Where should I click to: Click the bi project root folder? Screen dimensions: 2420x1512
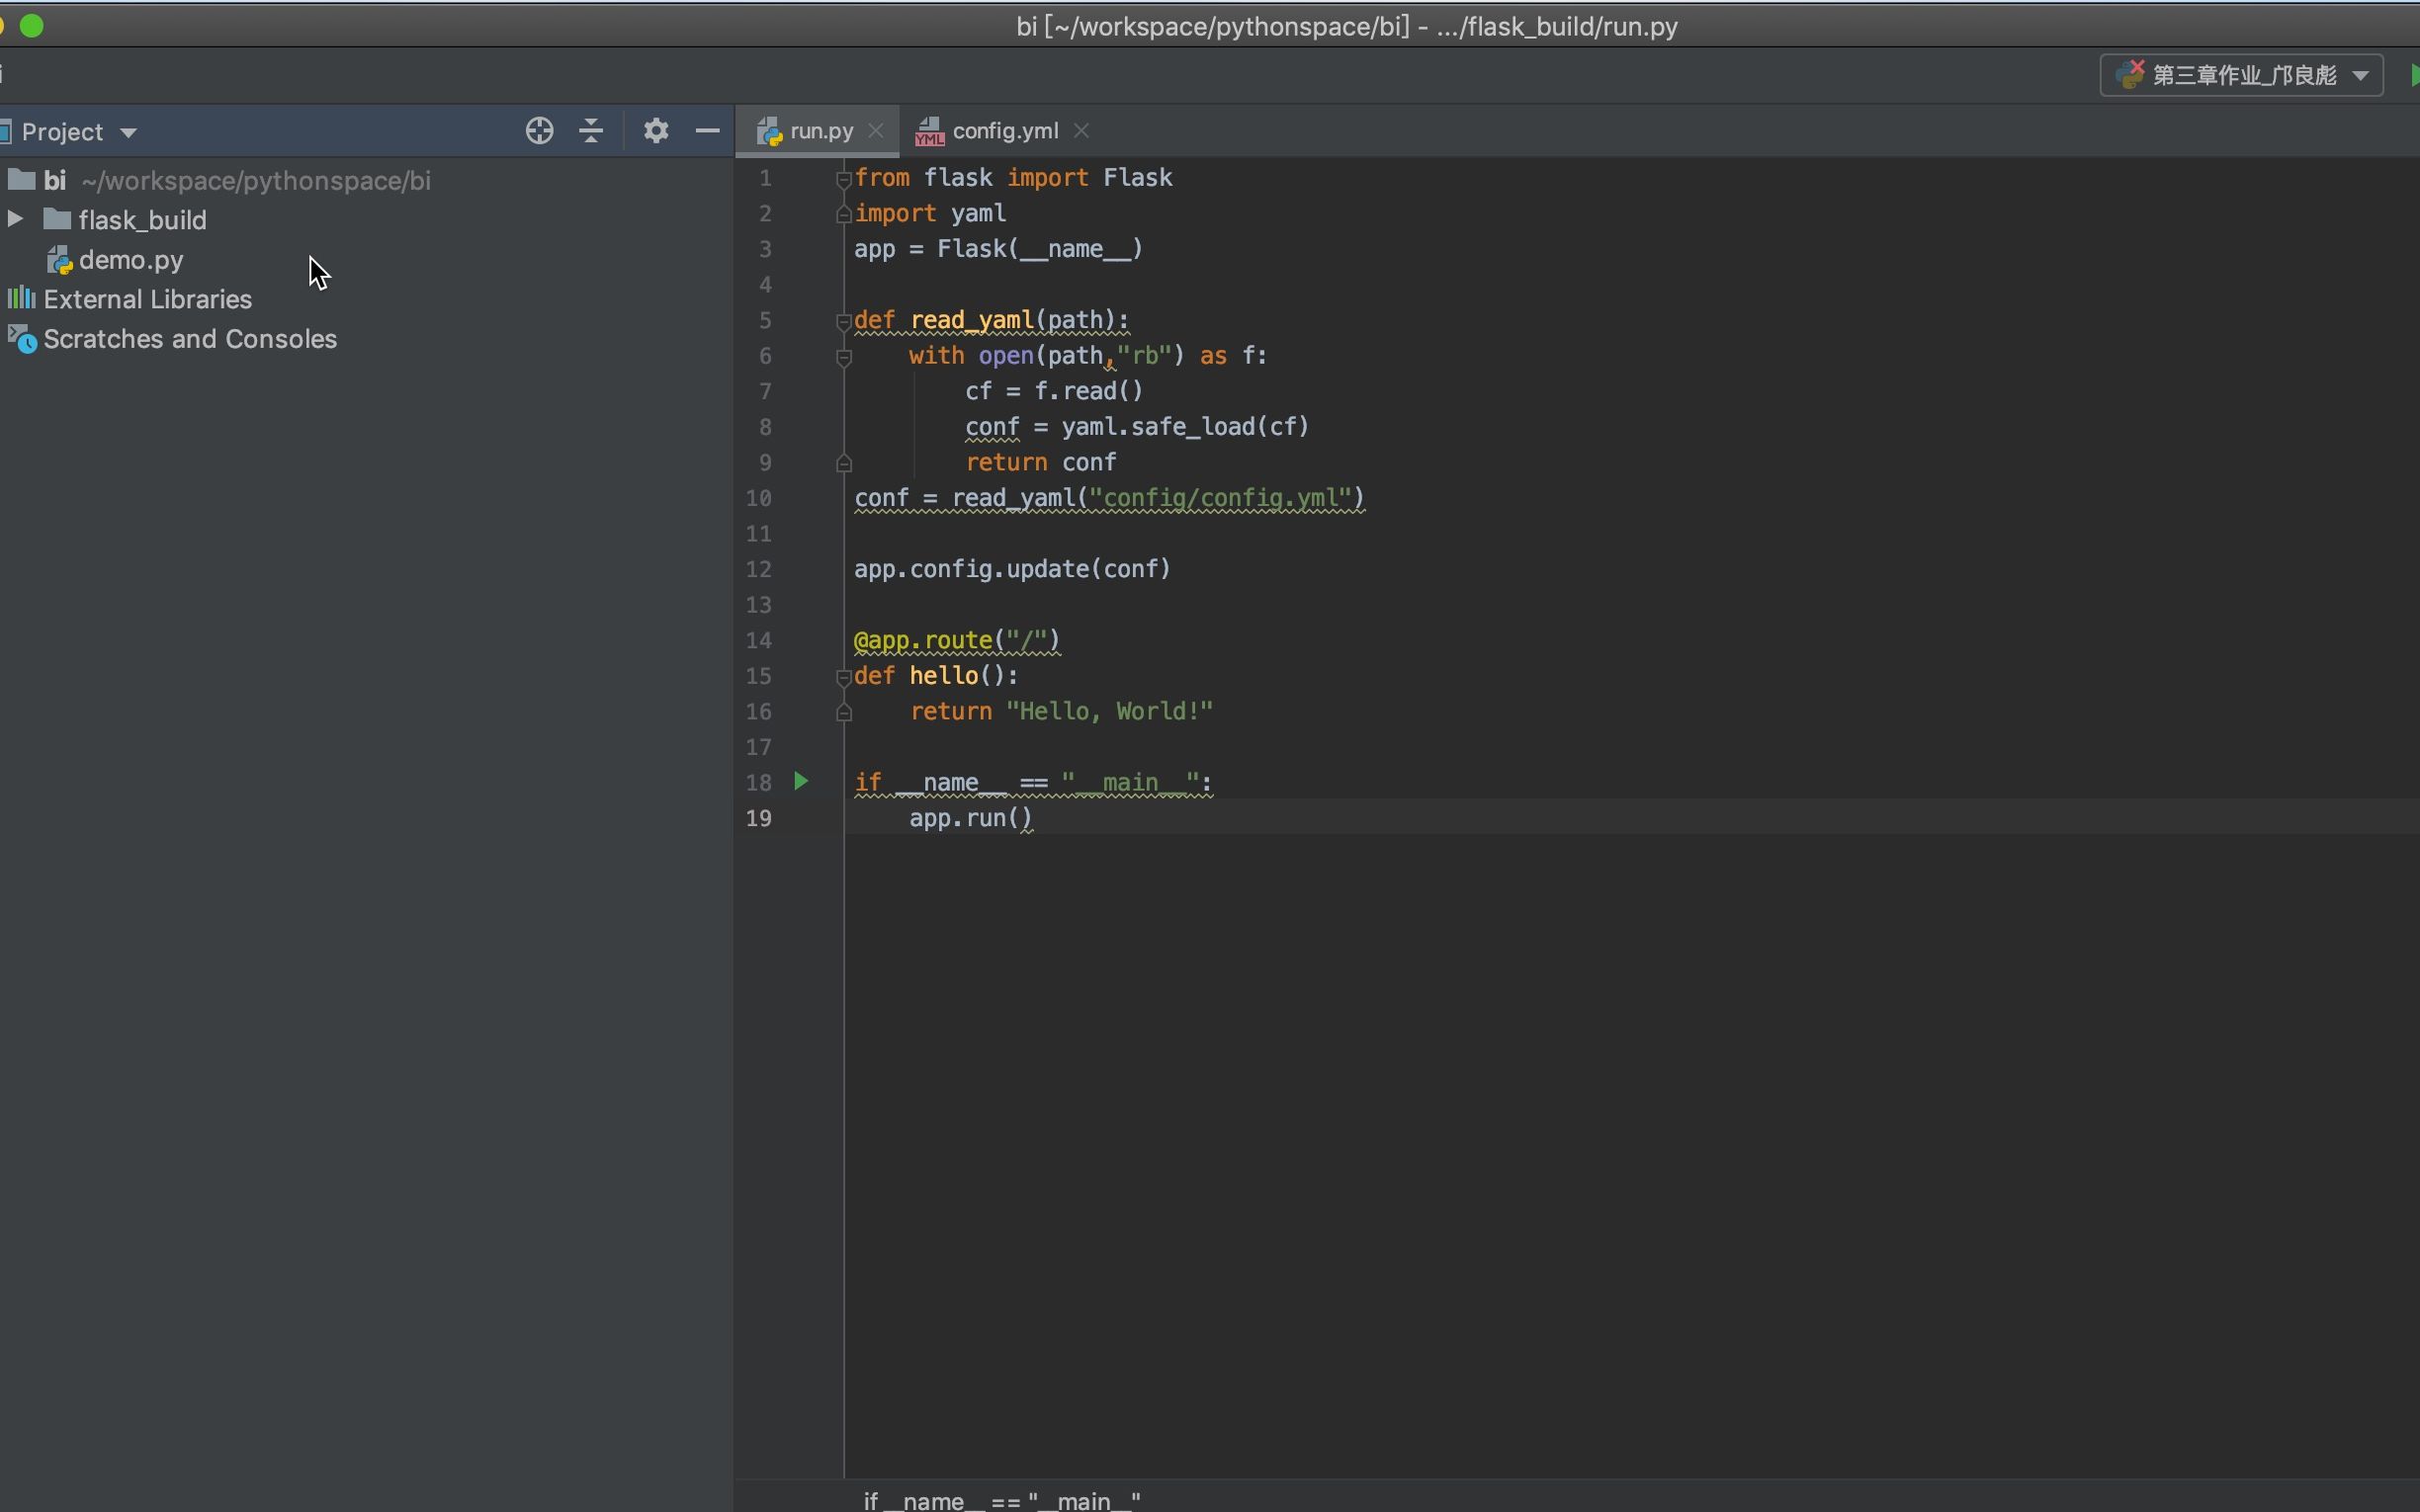tap(54, 180)
